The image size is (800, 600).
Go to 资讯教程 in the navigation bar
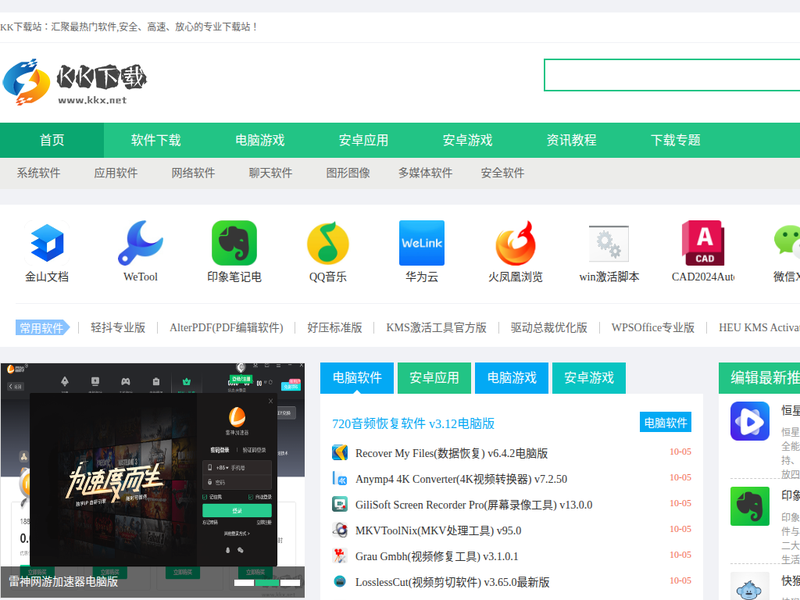point(571,140)
